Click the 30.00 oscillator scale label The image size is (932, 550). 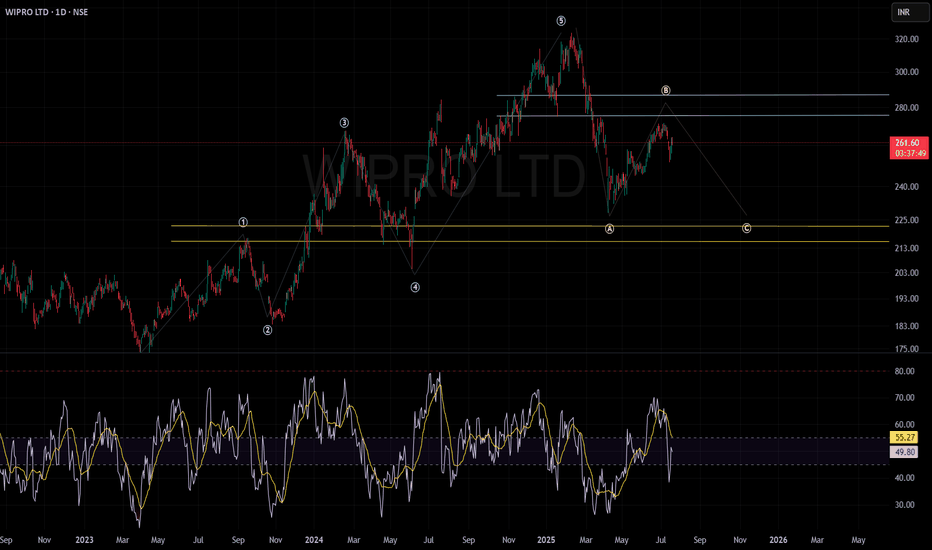pyautogui.click(x=905, y=505)
